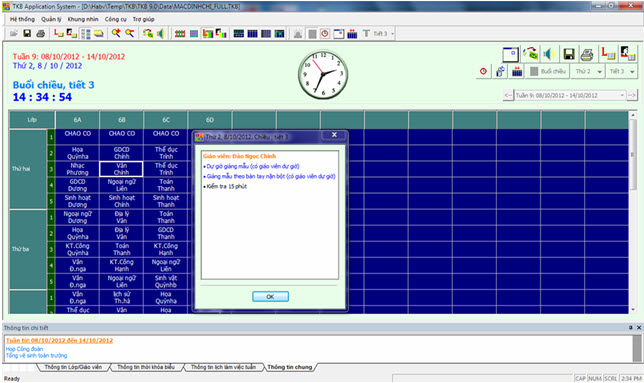The width and height of the screenshot is (644, 383).
Task: Click the small window icon in main toolbar
Action: [x=338, y=34]
